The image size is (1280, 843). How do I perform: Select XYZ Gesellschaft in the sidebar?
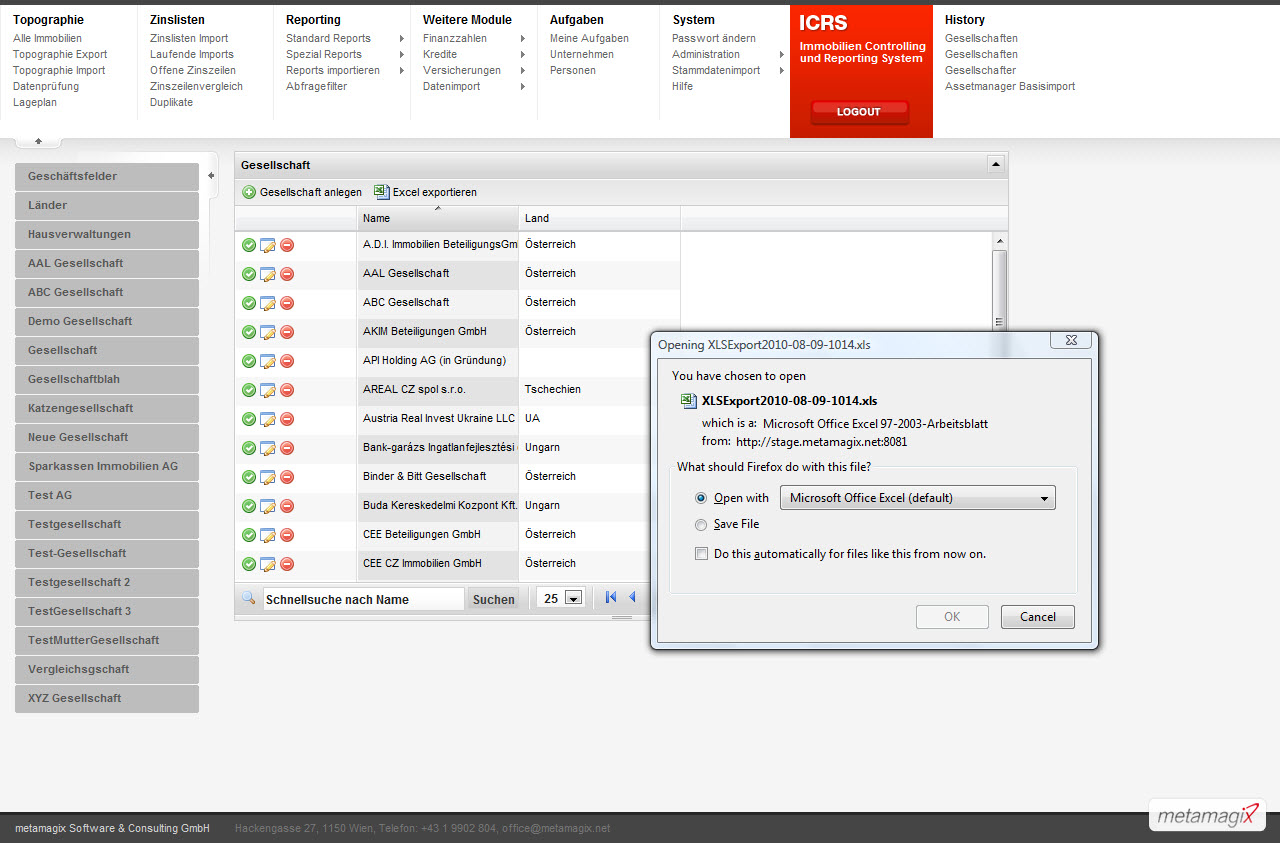tap(107, 699)
